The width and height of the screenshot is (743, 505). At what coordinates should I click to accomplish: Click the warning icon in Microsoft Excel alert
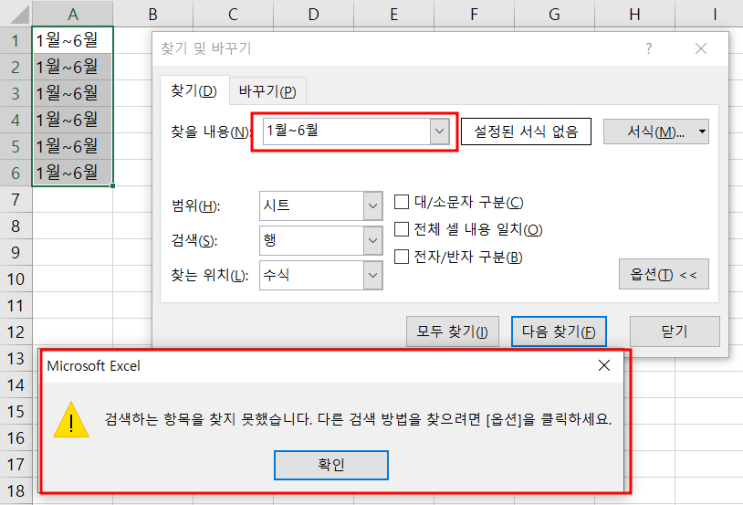point(71,420)
